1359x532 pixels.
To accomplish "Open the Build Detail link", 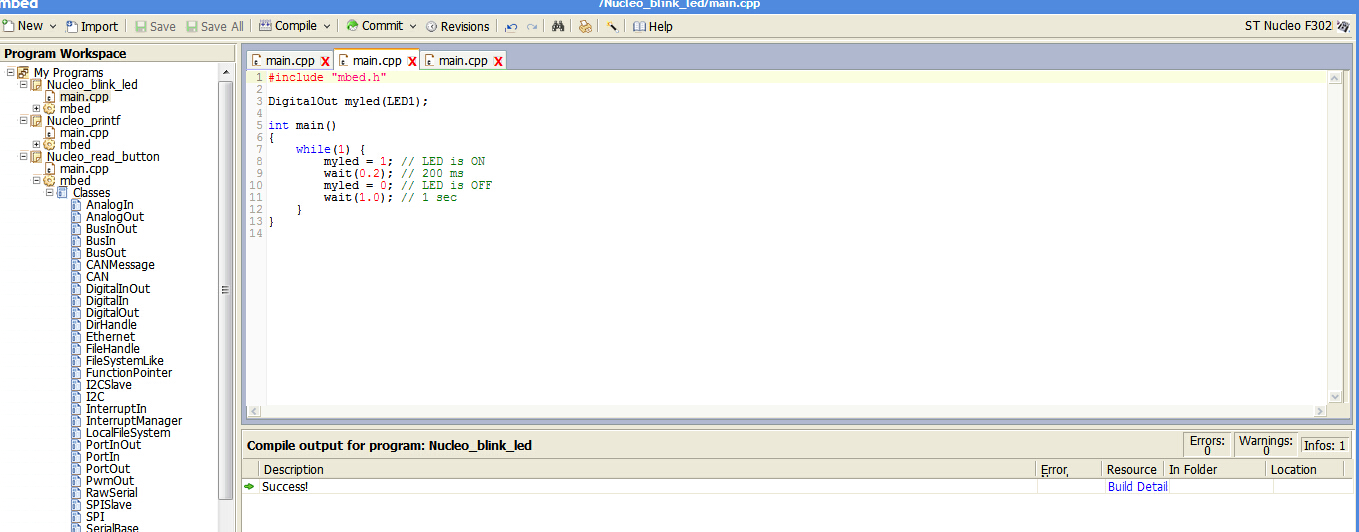I will point(1137,487).
